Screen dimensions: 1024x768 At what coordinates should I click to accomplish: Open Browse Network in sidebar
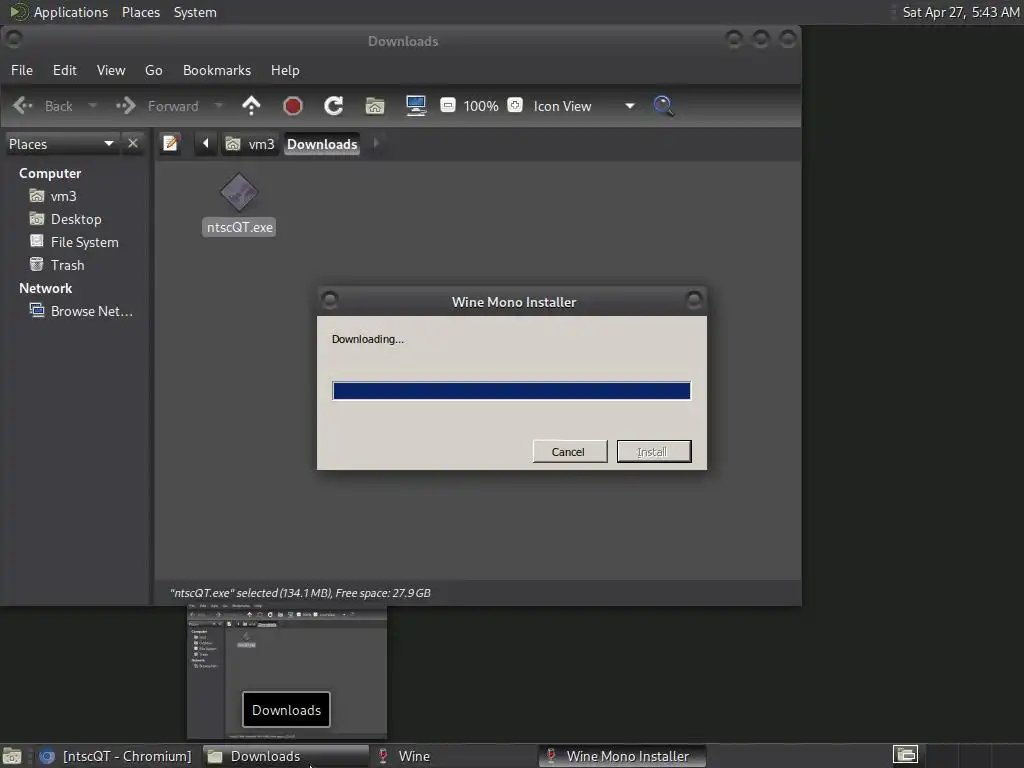coord(91,311)
